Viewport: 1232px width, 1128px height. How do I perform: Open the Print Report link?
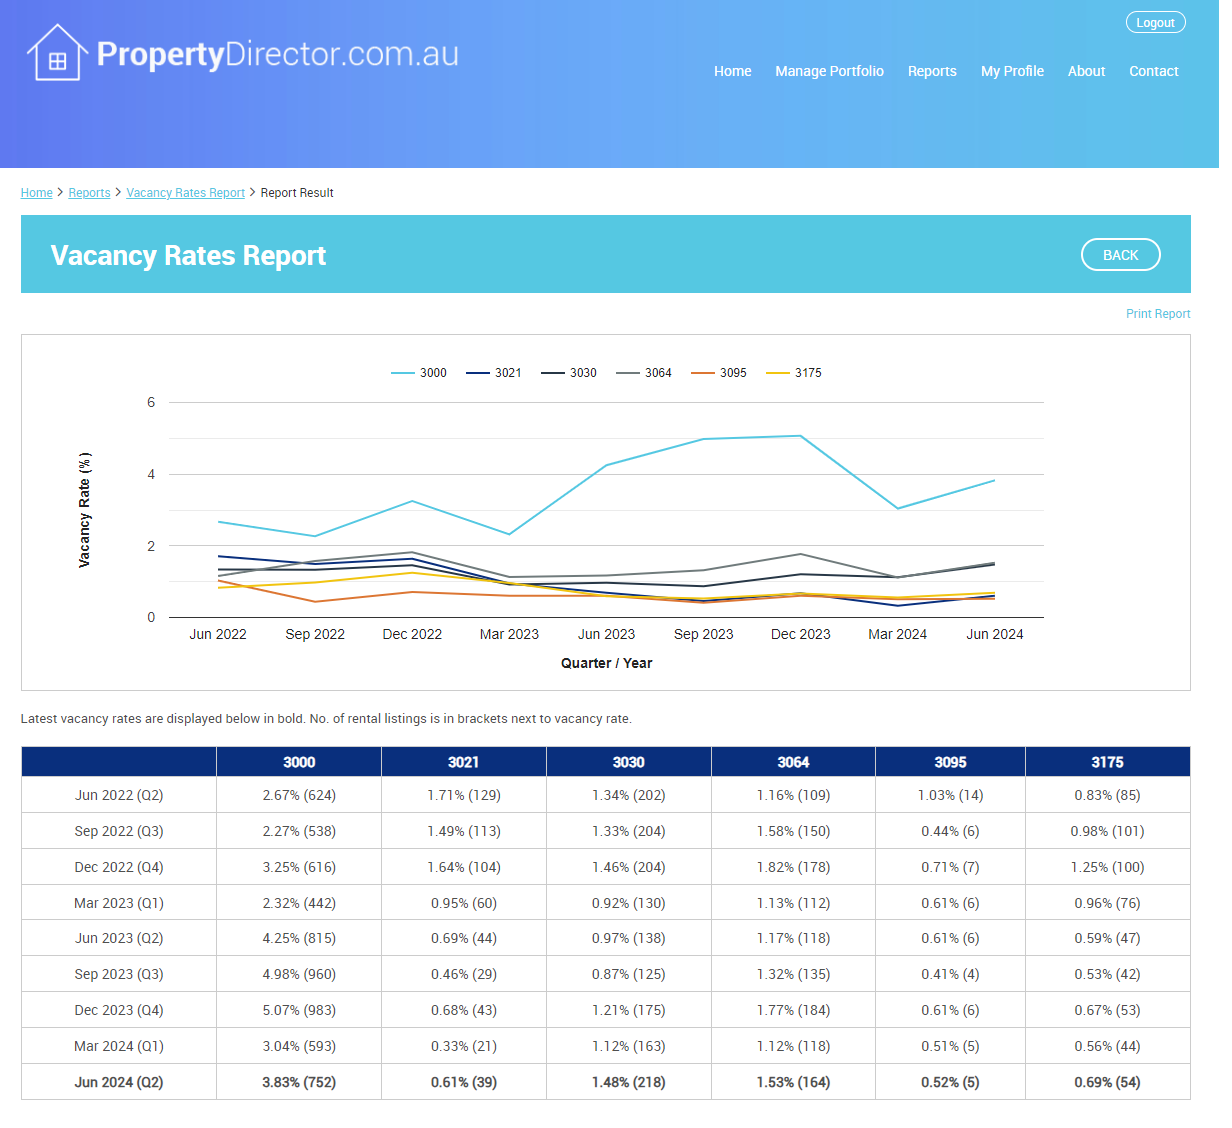(x=1158, y=313)
